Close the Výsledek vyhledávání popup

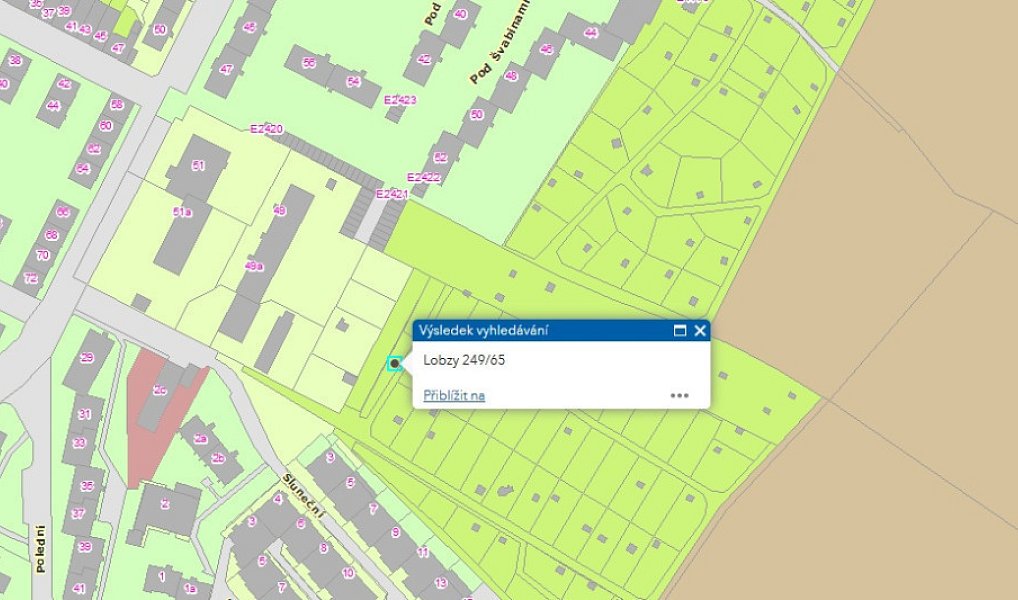pyautogui.click(x=699, y=331)
